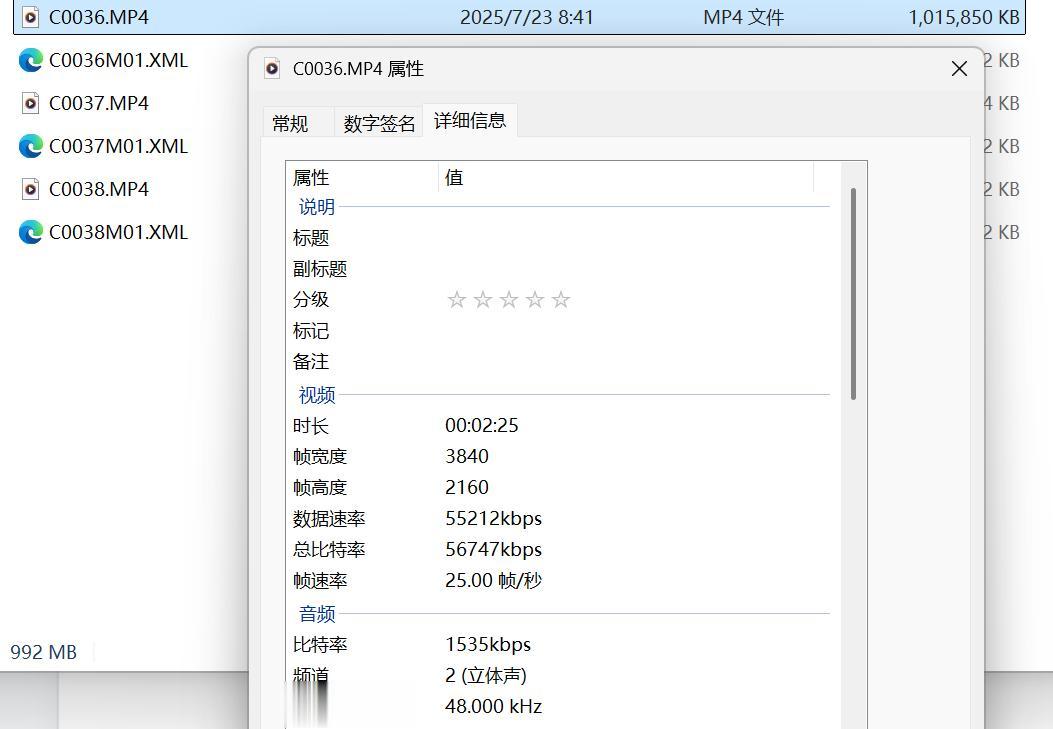1053x729 pixels.
Task: Click the date 2025/7/23 8:41
Action: 526,17
